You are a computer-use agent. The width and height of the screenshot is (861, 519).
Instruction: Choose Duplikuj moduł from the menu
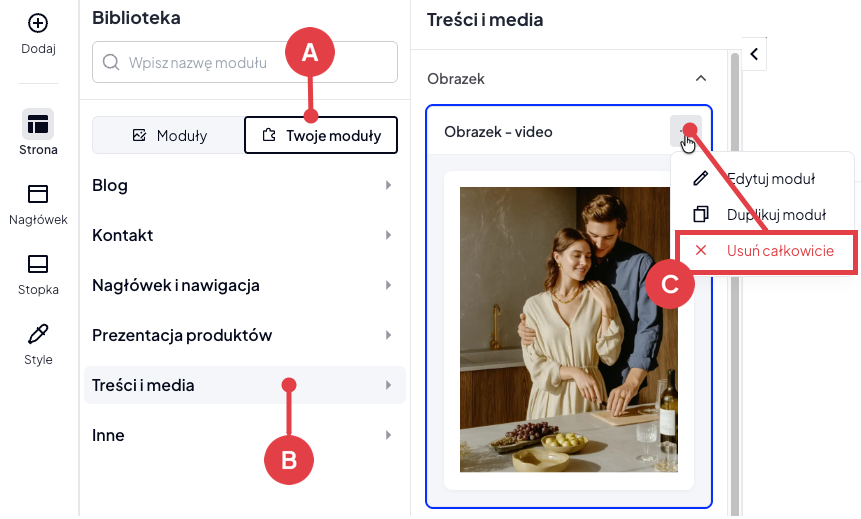(762, 214)
